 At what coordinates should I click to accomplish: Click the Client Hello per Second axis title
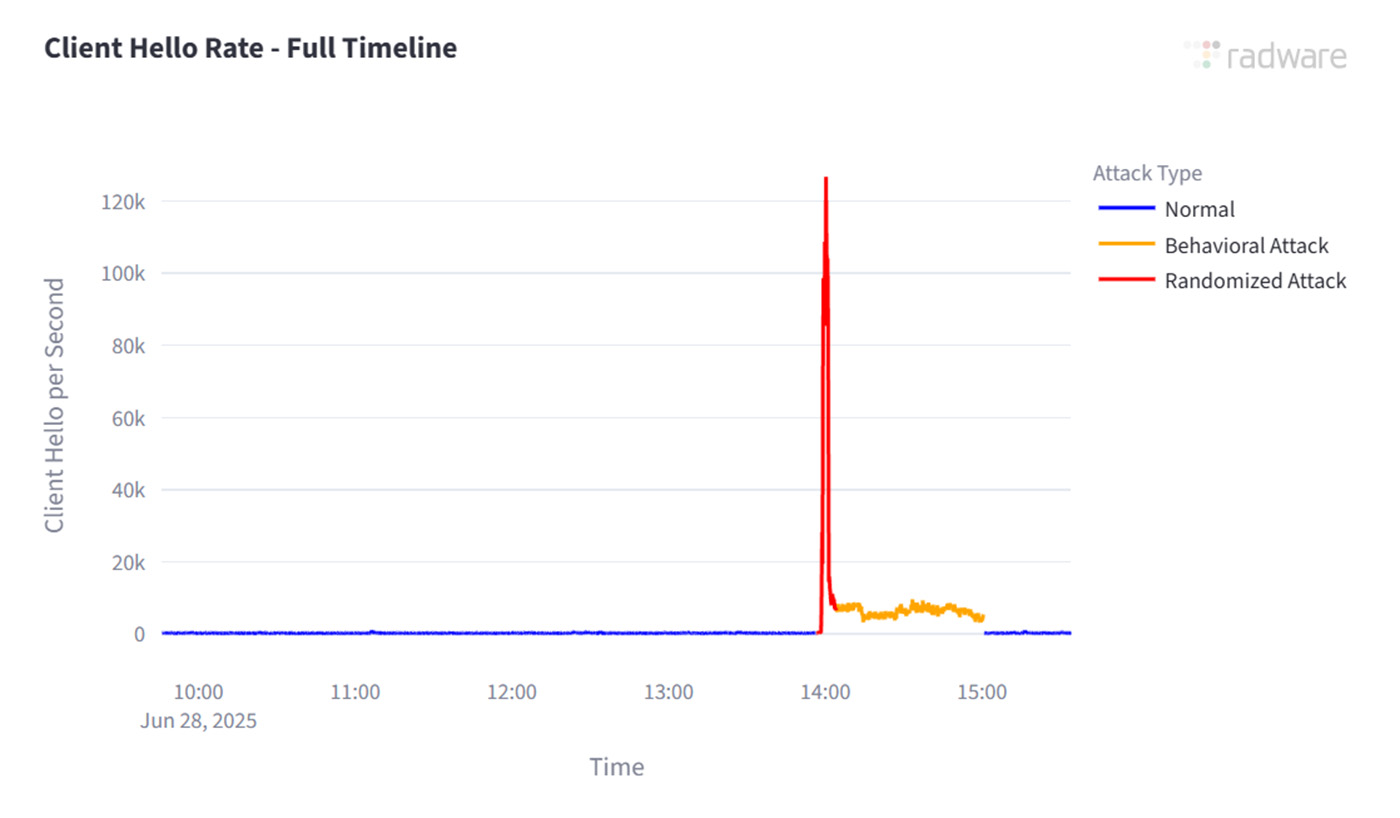(x=55, y=405)
